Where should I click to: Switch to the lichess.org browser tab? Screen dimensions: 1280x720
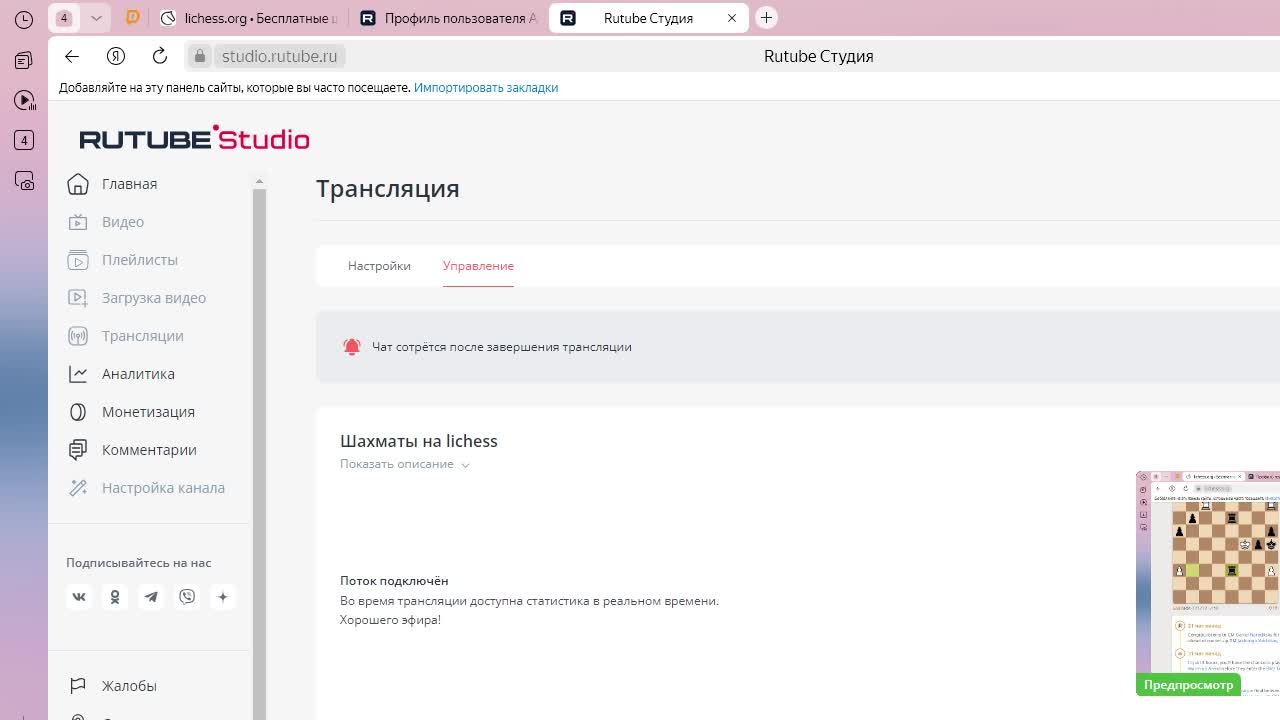pos(250,18)
